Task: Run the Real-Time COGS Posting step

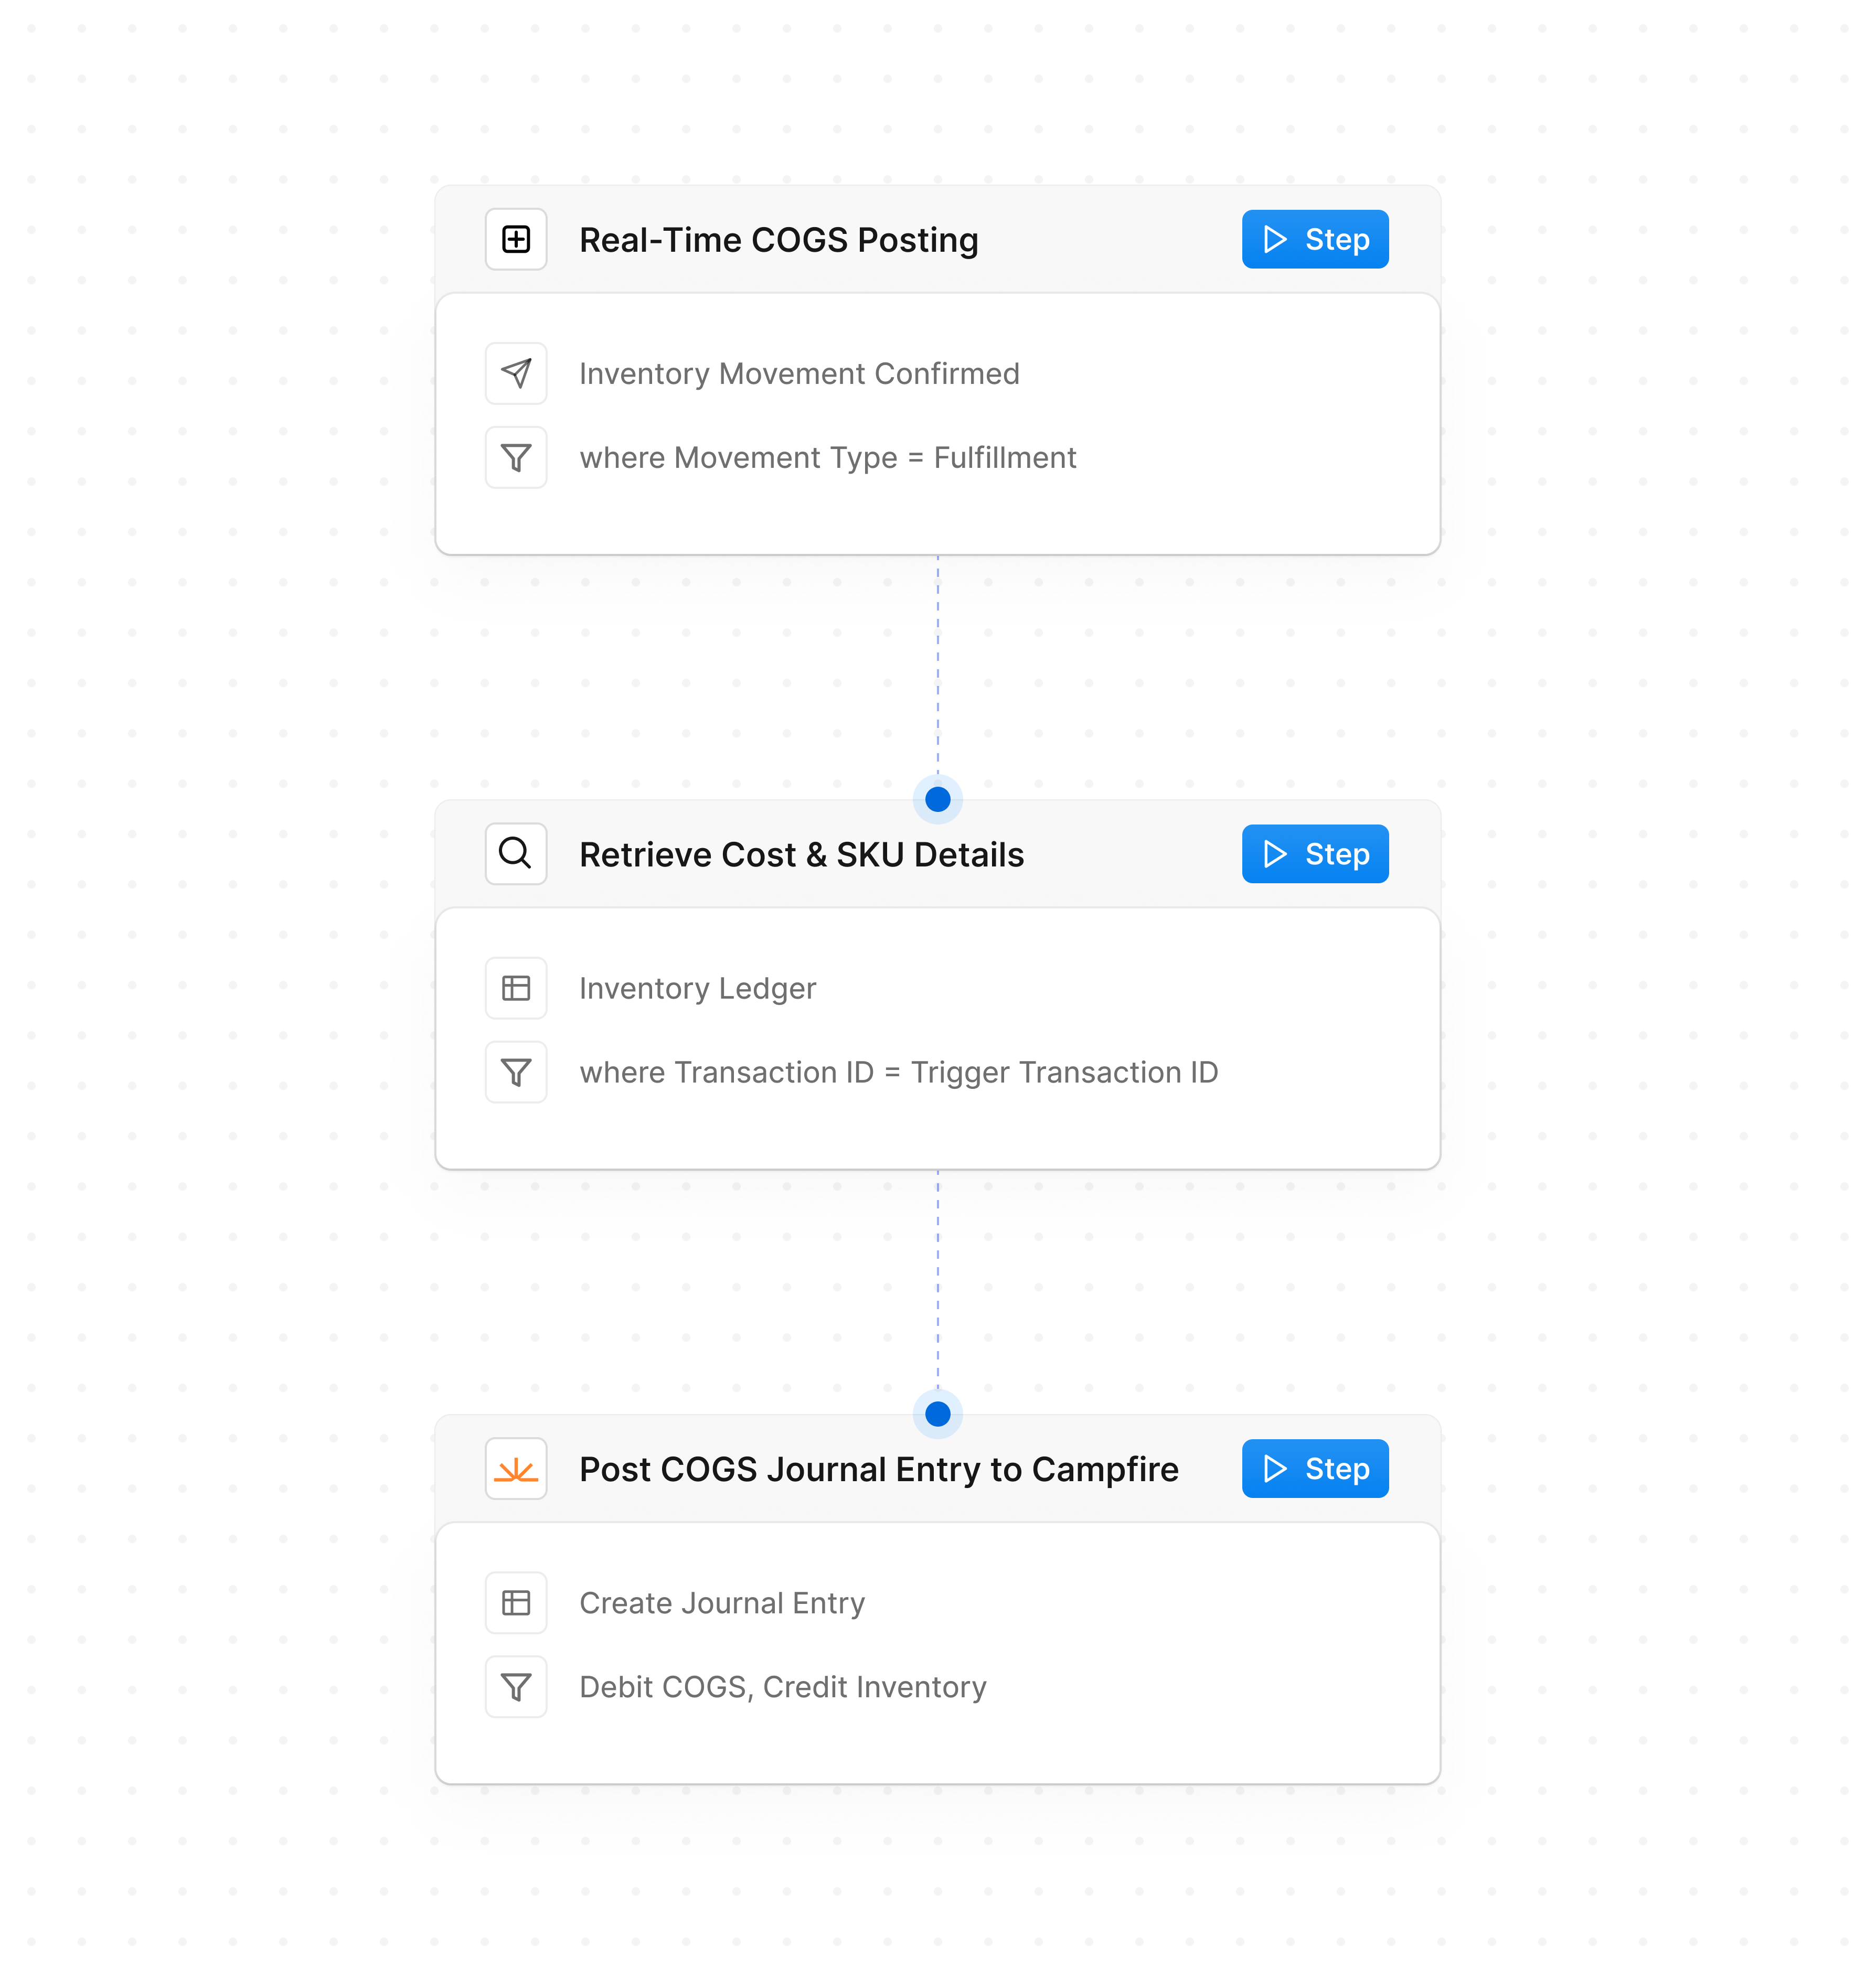Action: click(x=1314, y=239)
